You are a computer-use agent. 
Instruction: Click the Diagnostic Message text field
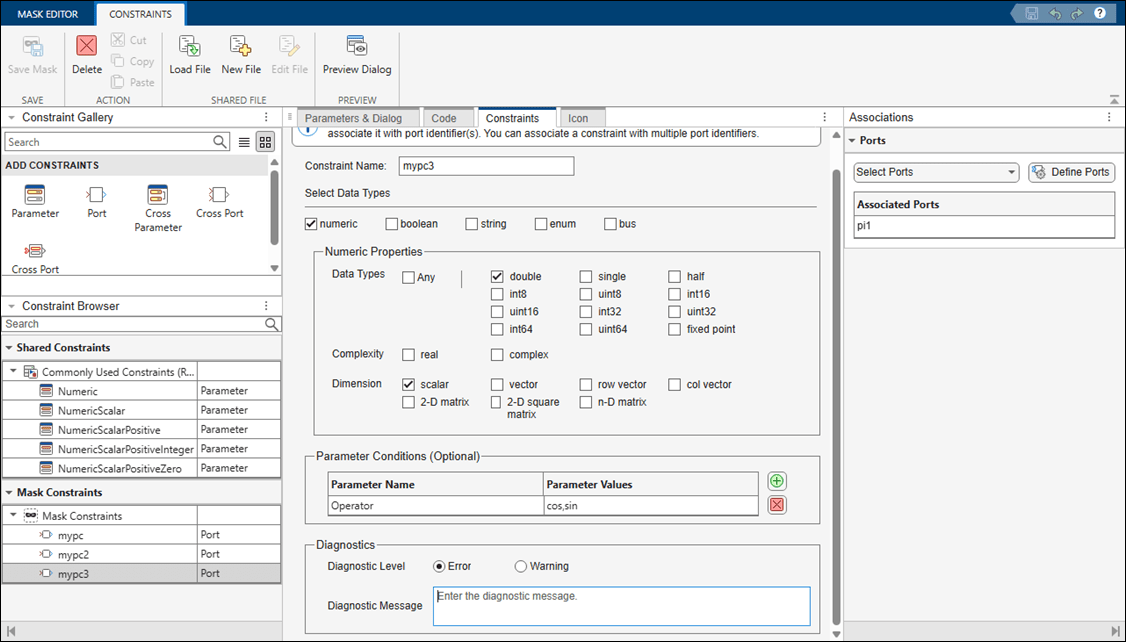pyautogui.click(x=621, y=606)
